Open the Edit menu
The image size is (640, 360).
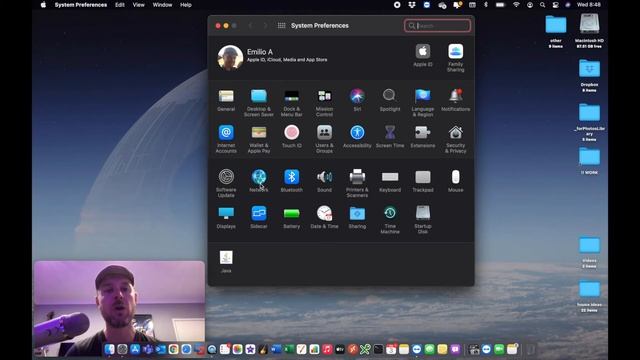pos(120,5)
